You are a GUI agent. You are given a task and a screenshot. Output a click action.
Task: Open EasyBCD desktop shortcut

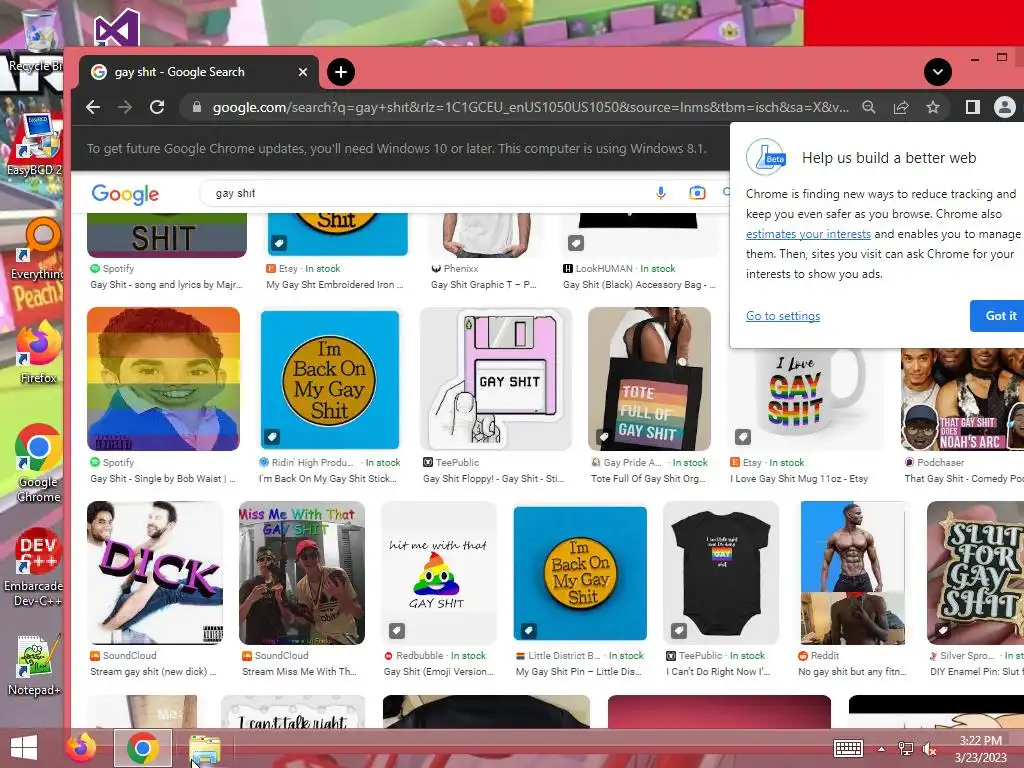pyautogui.click(x=36, y=146)
